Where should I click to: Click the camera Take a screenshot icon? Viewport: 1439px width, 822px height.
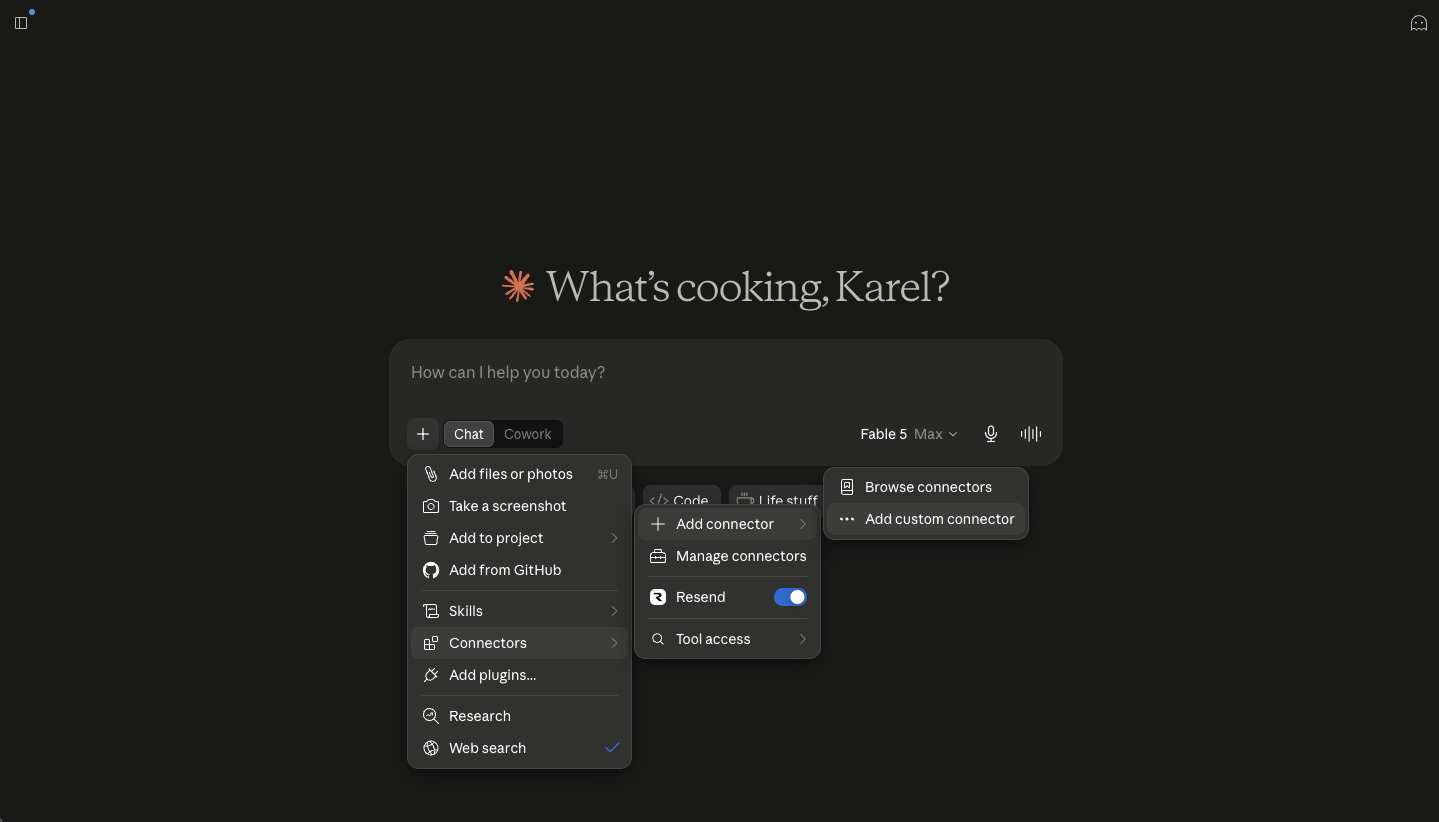(x=431, y=506)
